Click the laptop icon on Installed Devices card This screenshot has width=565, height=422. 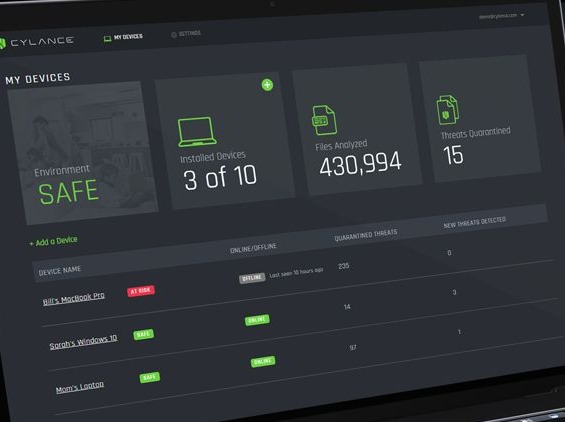(197, 132)
